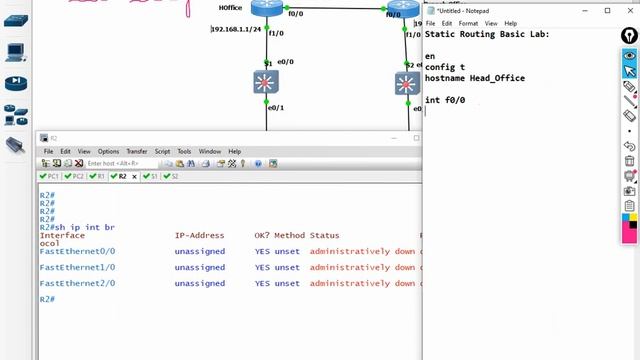This screenshot has height=360, width=640.
Task: Choose the pen size dot in annotation bar
Action: 629,131
